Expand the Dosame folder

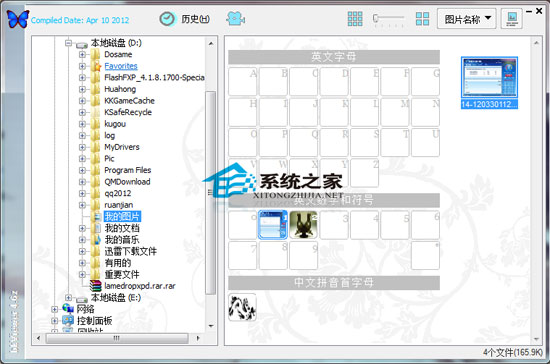[x=82, y=54]
